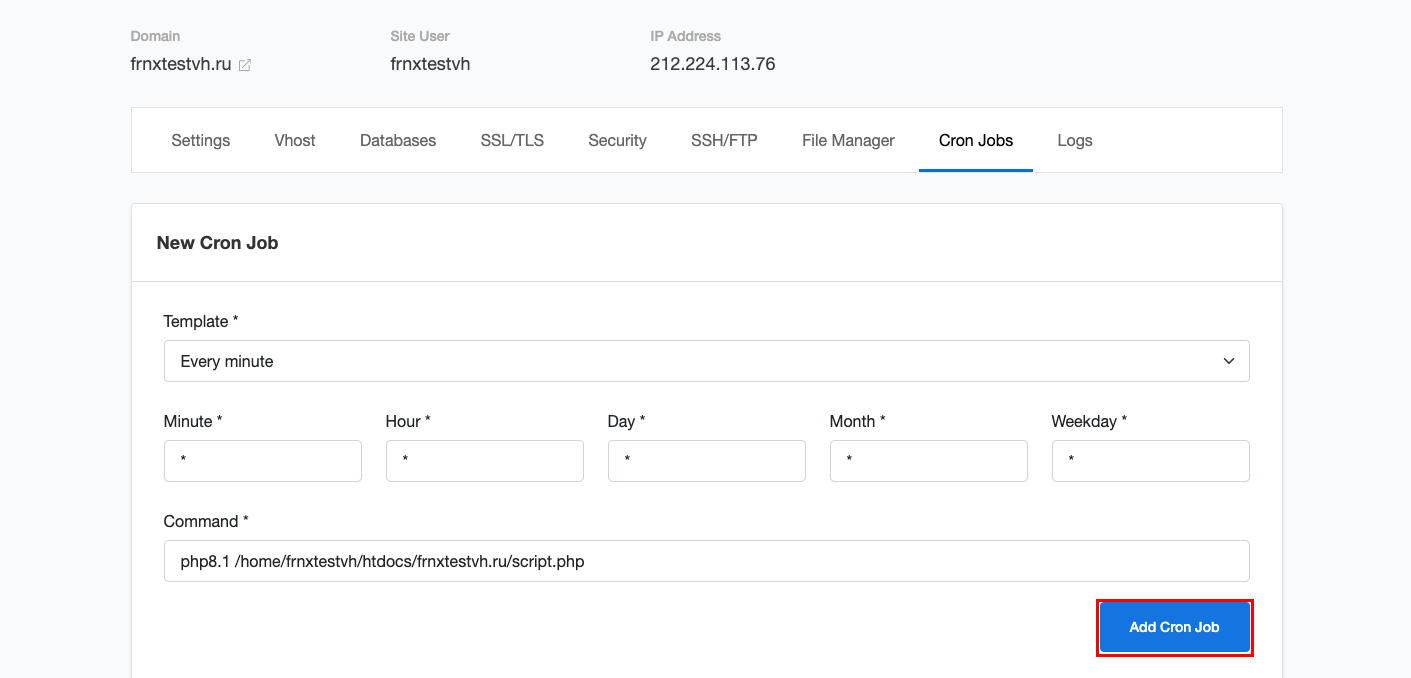Select the IP address 212.224.113.76
Screen dimensions: 1411x678
click(713, 64)
